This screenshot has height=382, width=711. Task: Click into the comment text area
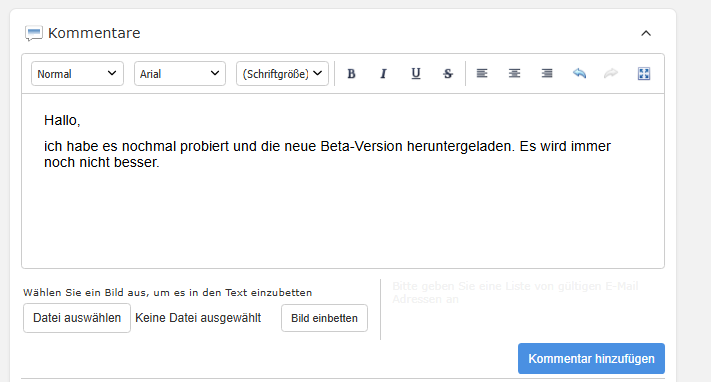tap(343, 181)
